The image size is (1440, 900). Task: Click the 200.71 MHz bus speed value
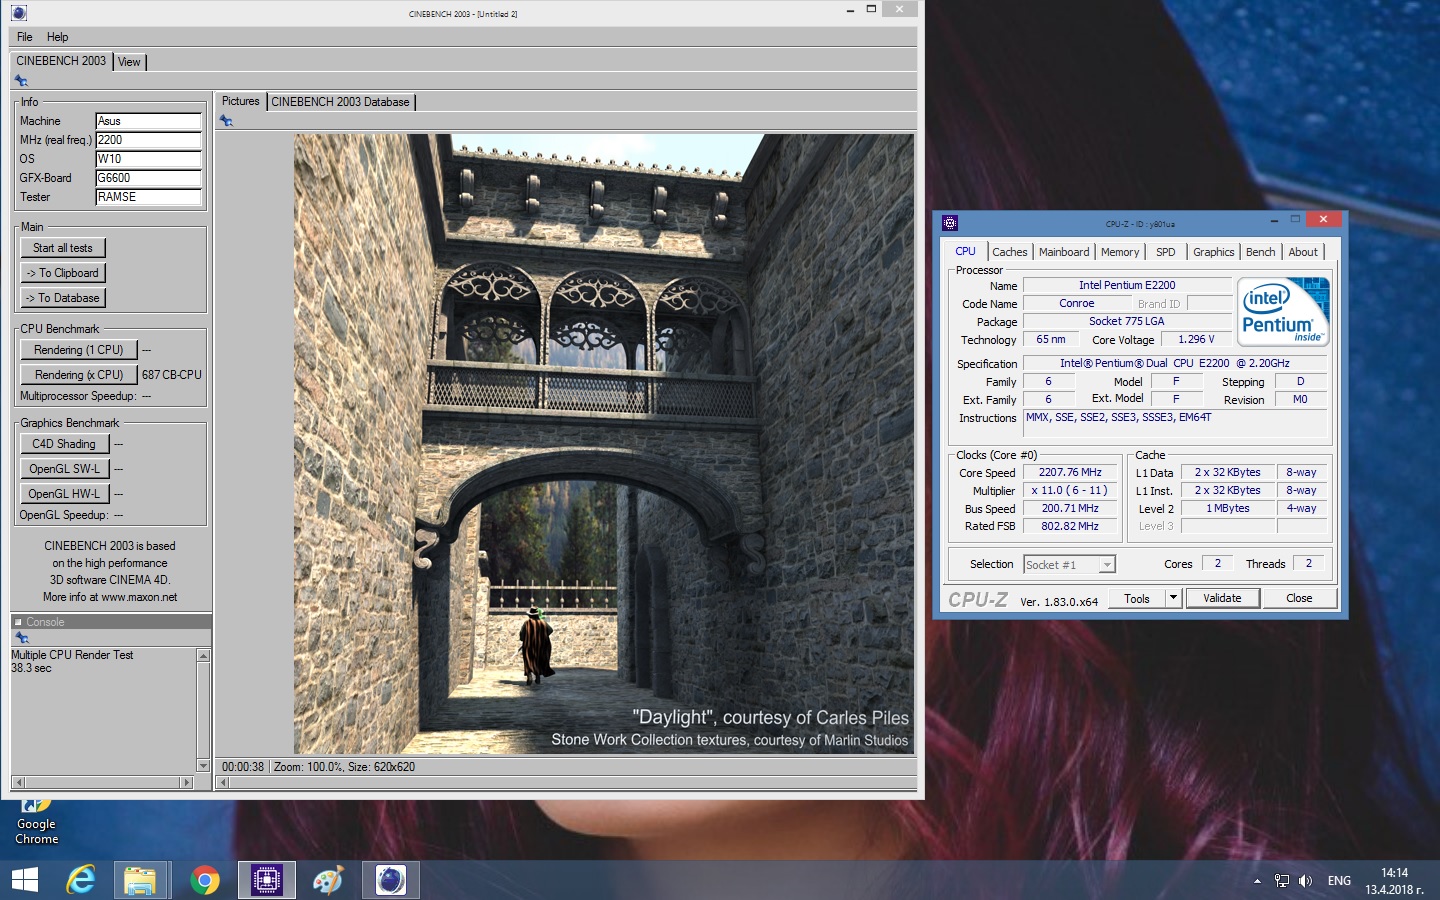click(x=1070, y=509)
